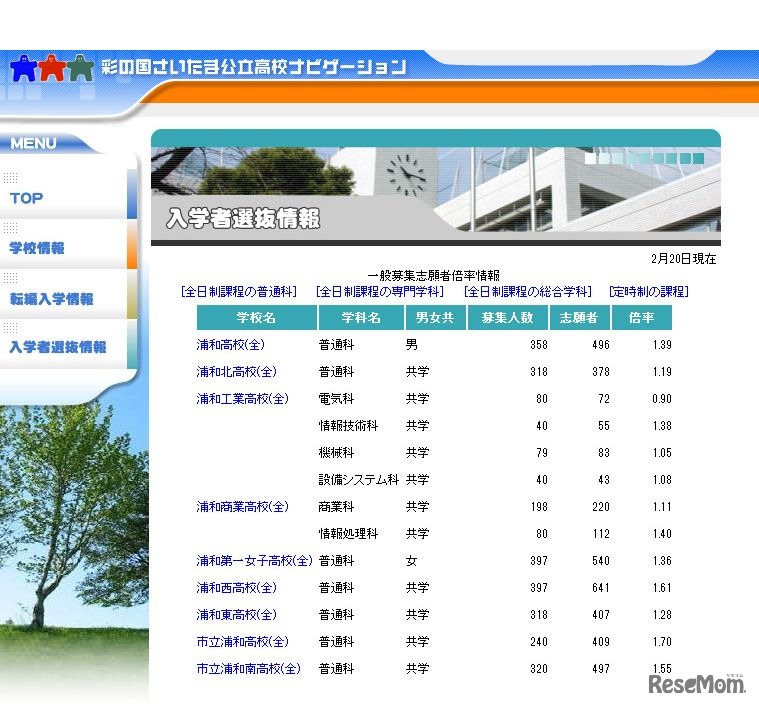Open the TOP menu item

(x=27, y=198)
